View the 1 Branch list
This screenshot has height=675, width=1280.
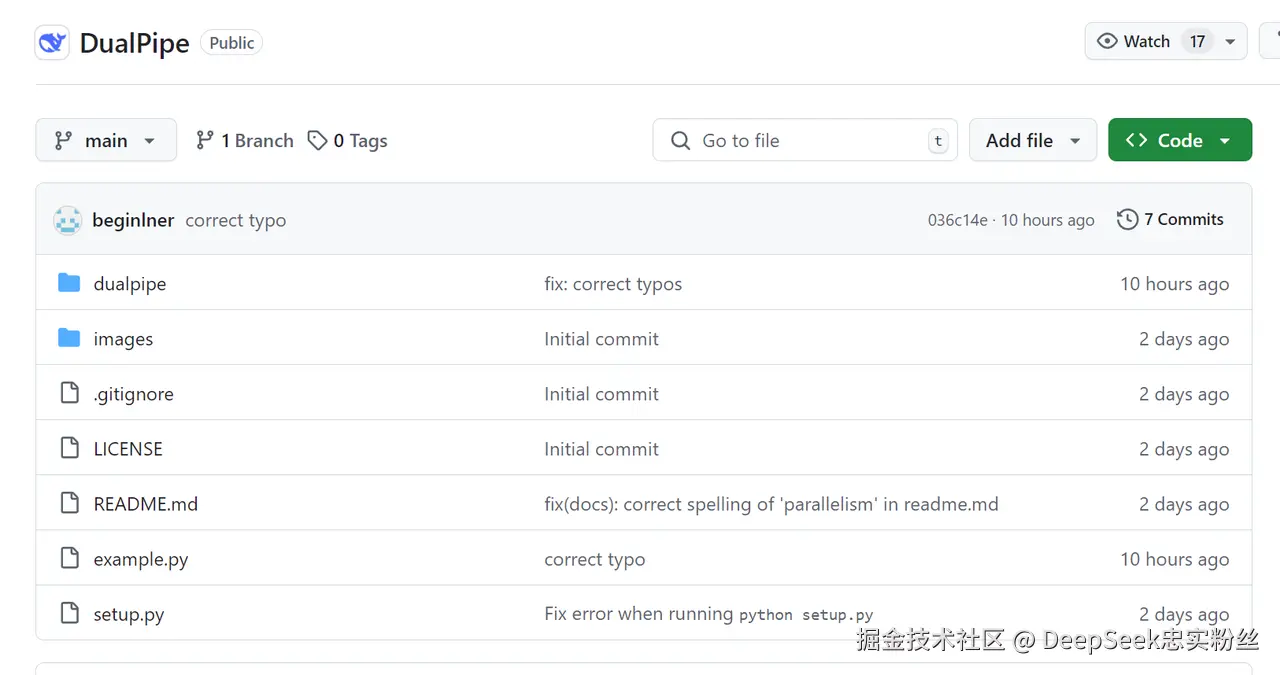click(x=245, y=140)
